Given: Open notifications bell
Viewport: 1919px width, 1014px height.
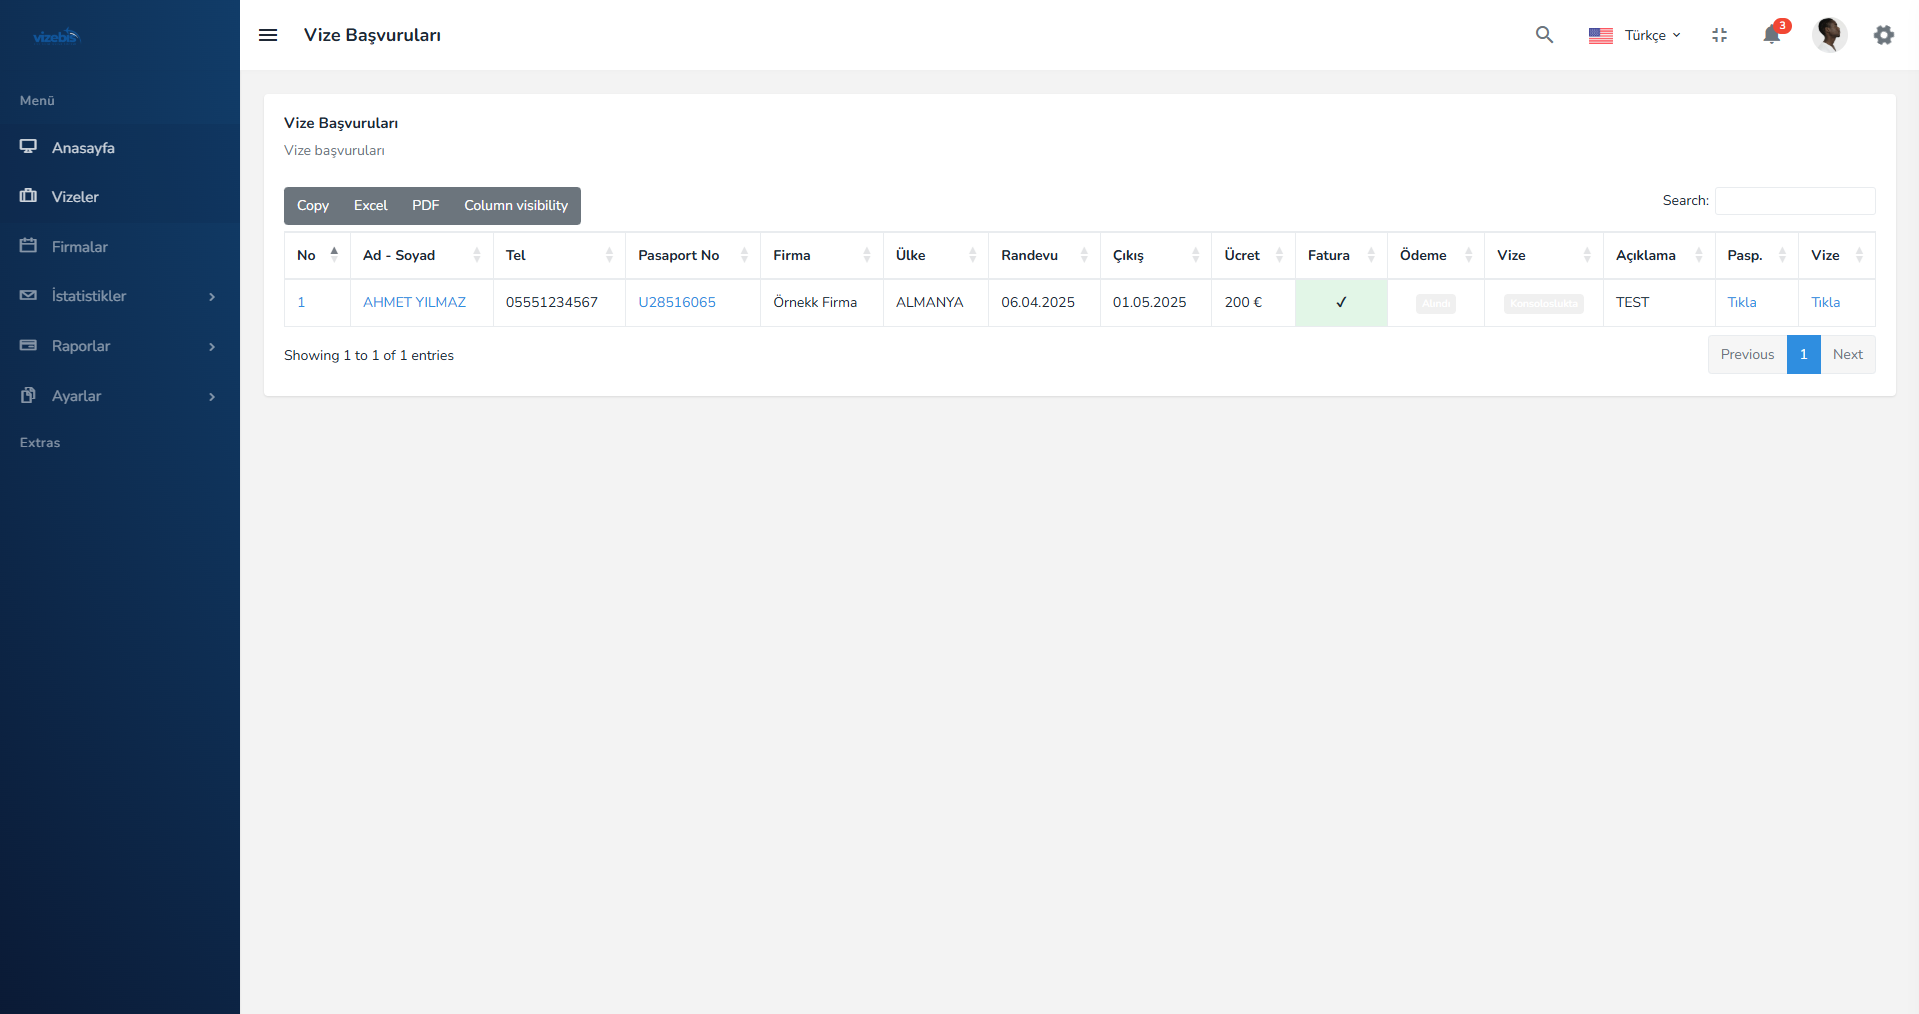Looking at the screenshot, I should (1772, 35).
